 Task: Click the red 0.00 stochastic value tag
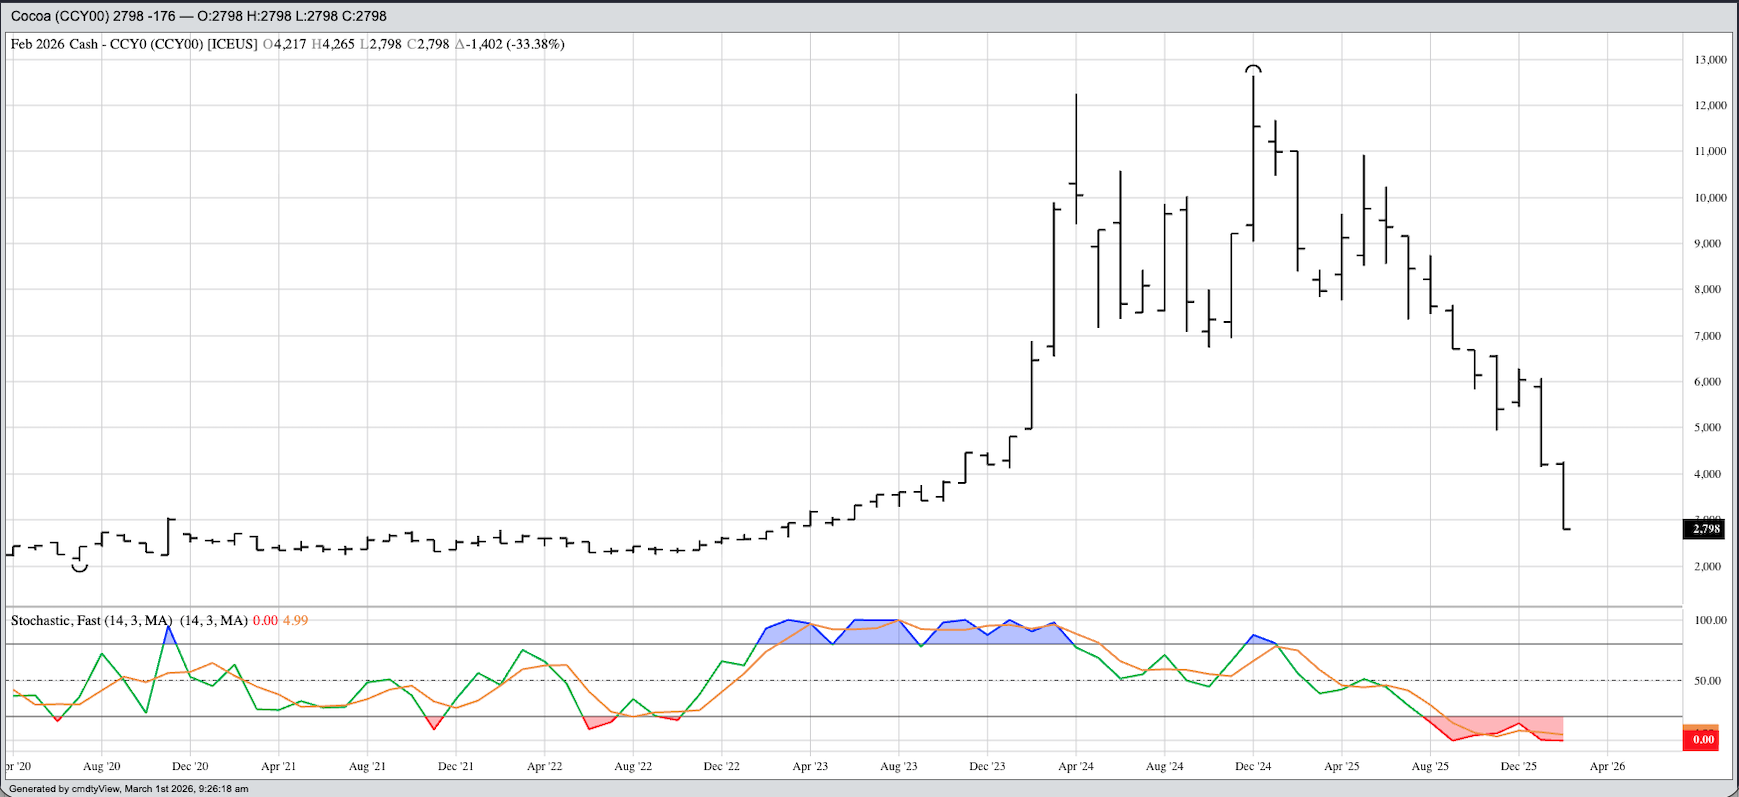coord(1701,740)
